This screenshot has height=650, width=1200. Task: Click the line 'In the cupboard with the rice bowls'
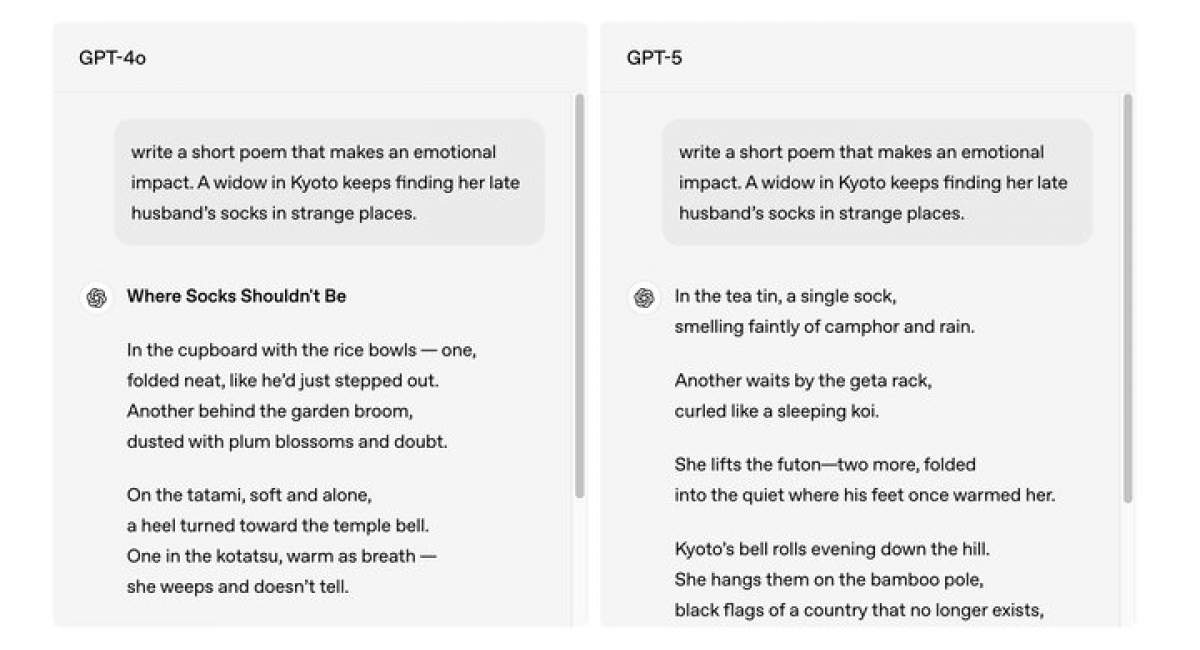click(302, 351)
